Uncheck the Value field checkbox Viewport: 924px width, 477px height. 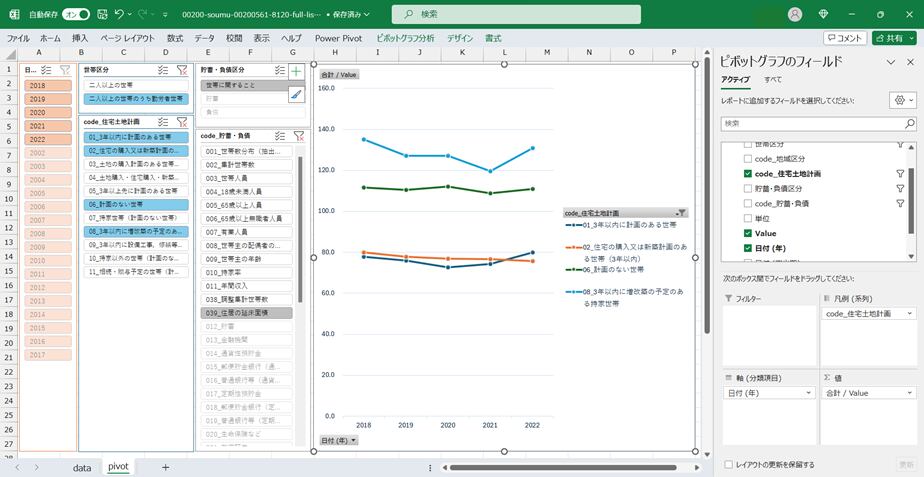click(748, 232)
